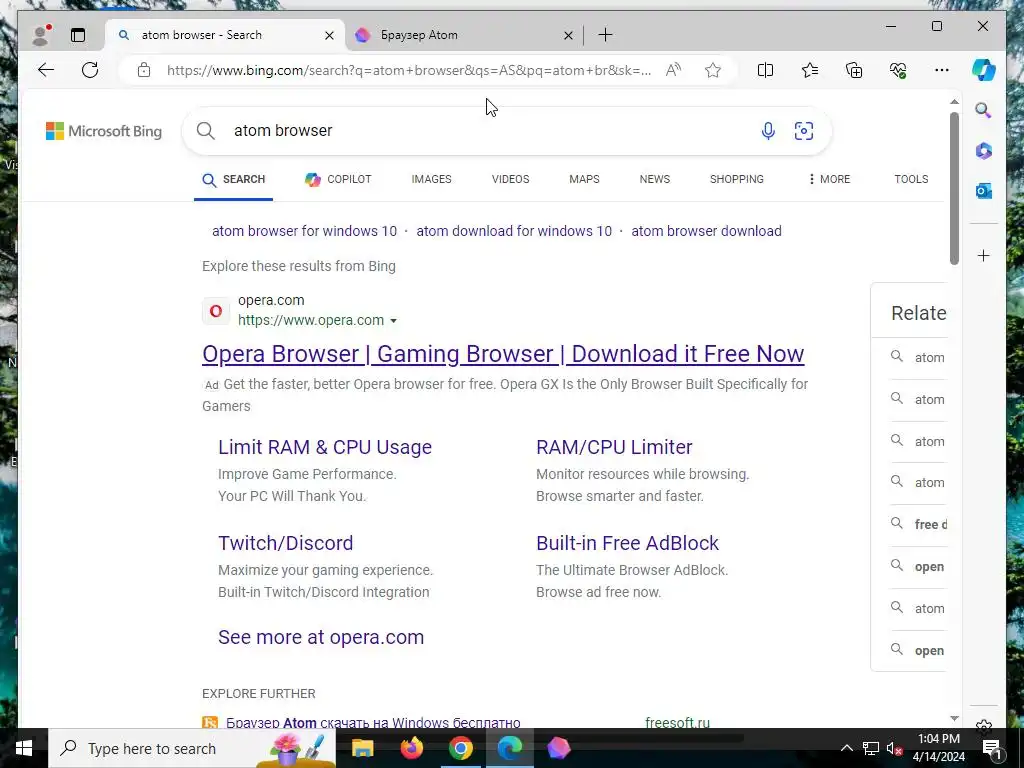The height and width of the screenshot is (768, 1024).
Task: Open the News results tab
Action: click(654, 179)
